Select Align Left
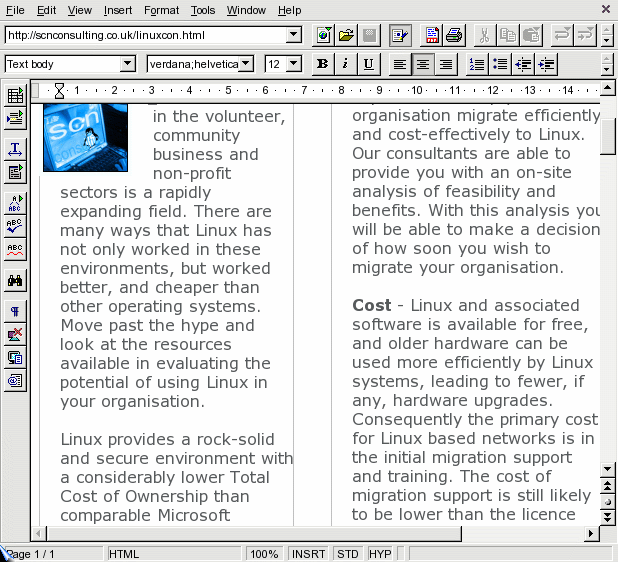Viewport: 618px width, 562px height. [400, 64]
